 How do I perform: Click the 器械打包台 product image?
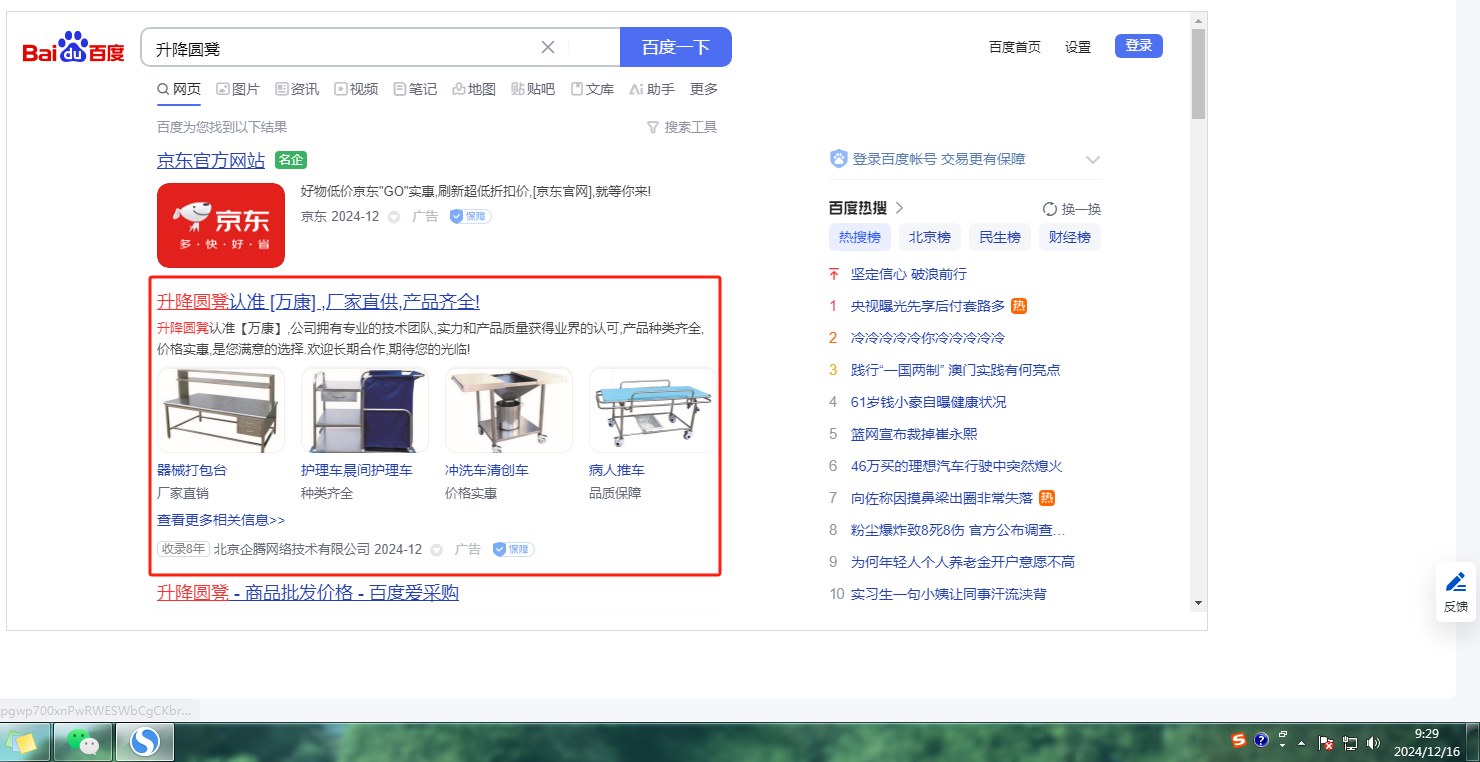pyautogui.click(x=221, y=410)
